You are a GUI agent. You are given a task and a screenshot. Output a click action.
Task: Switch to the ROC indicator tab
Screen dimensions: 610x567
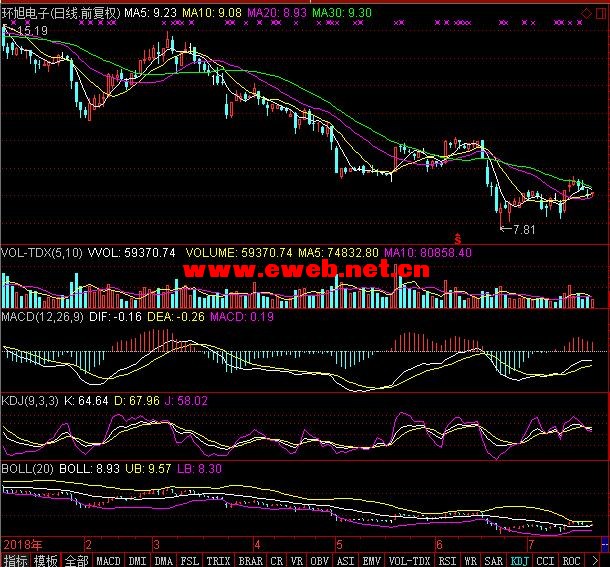(x=571, y=561)
